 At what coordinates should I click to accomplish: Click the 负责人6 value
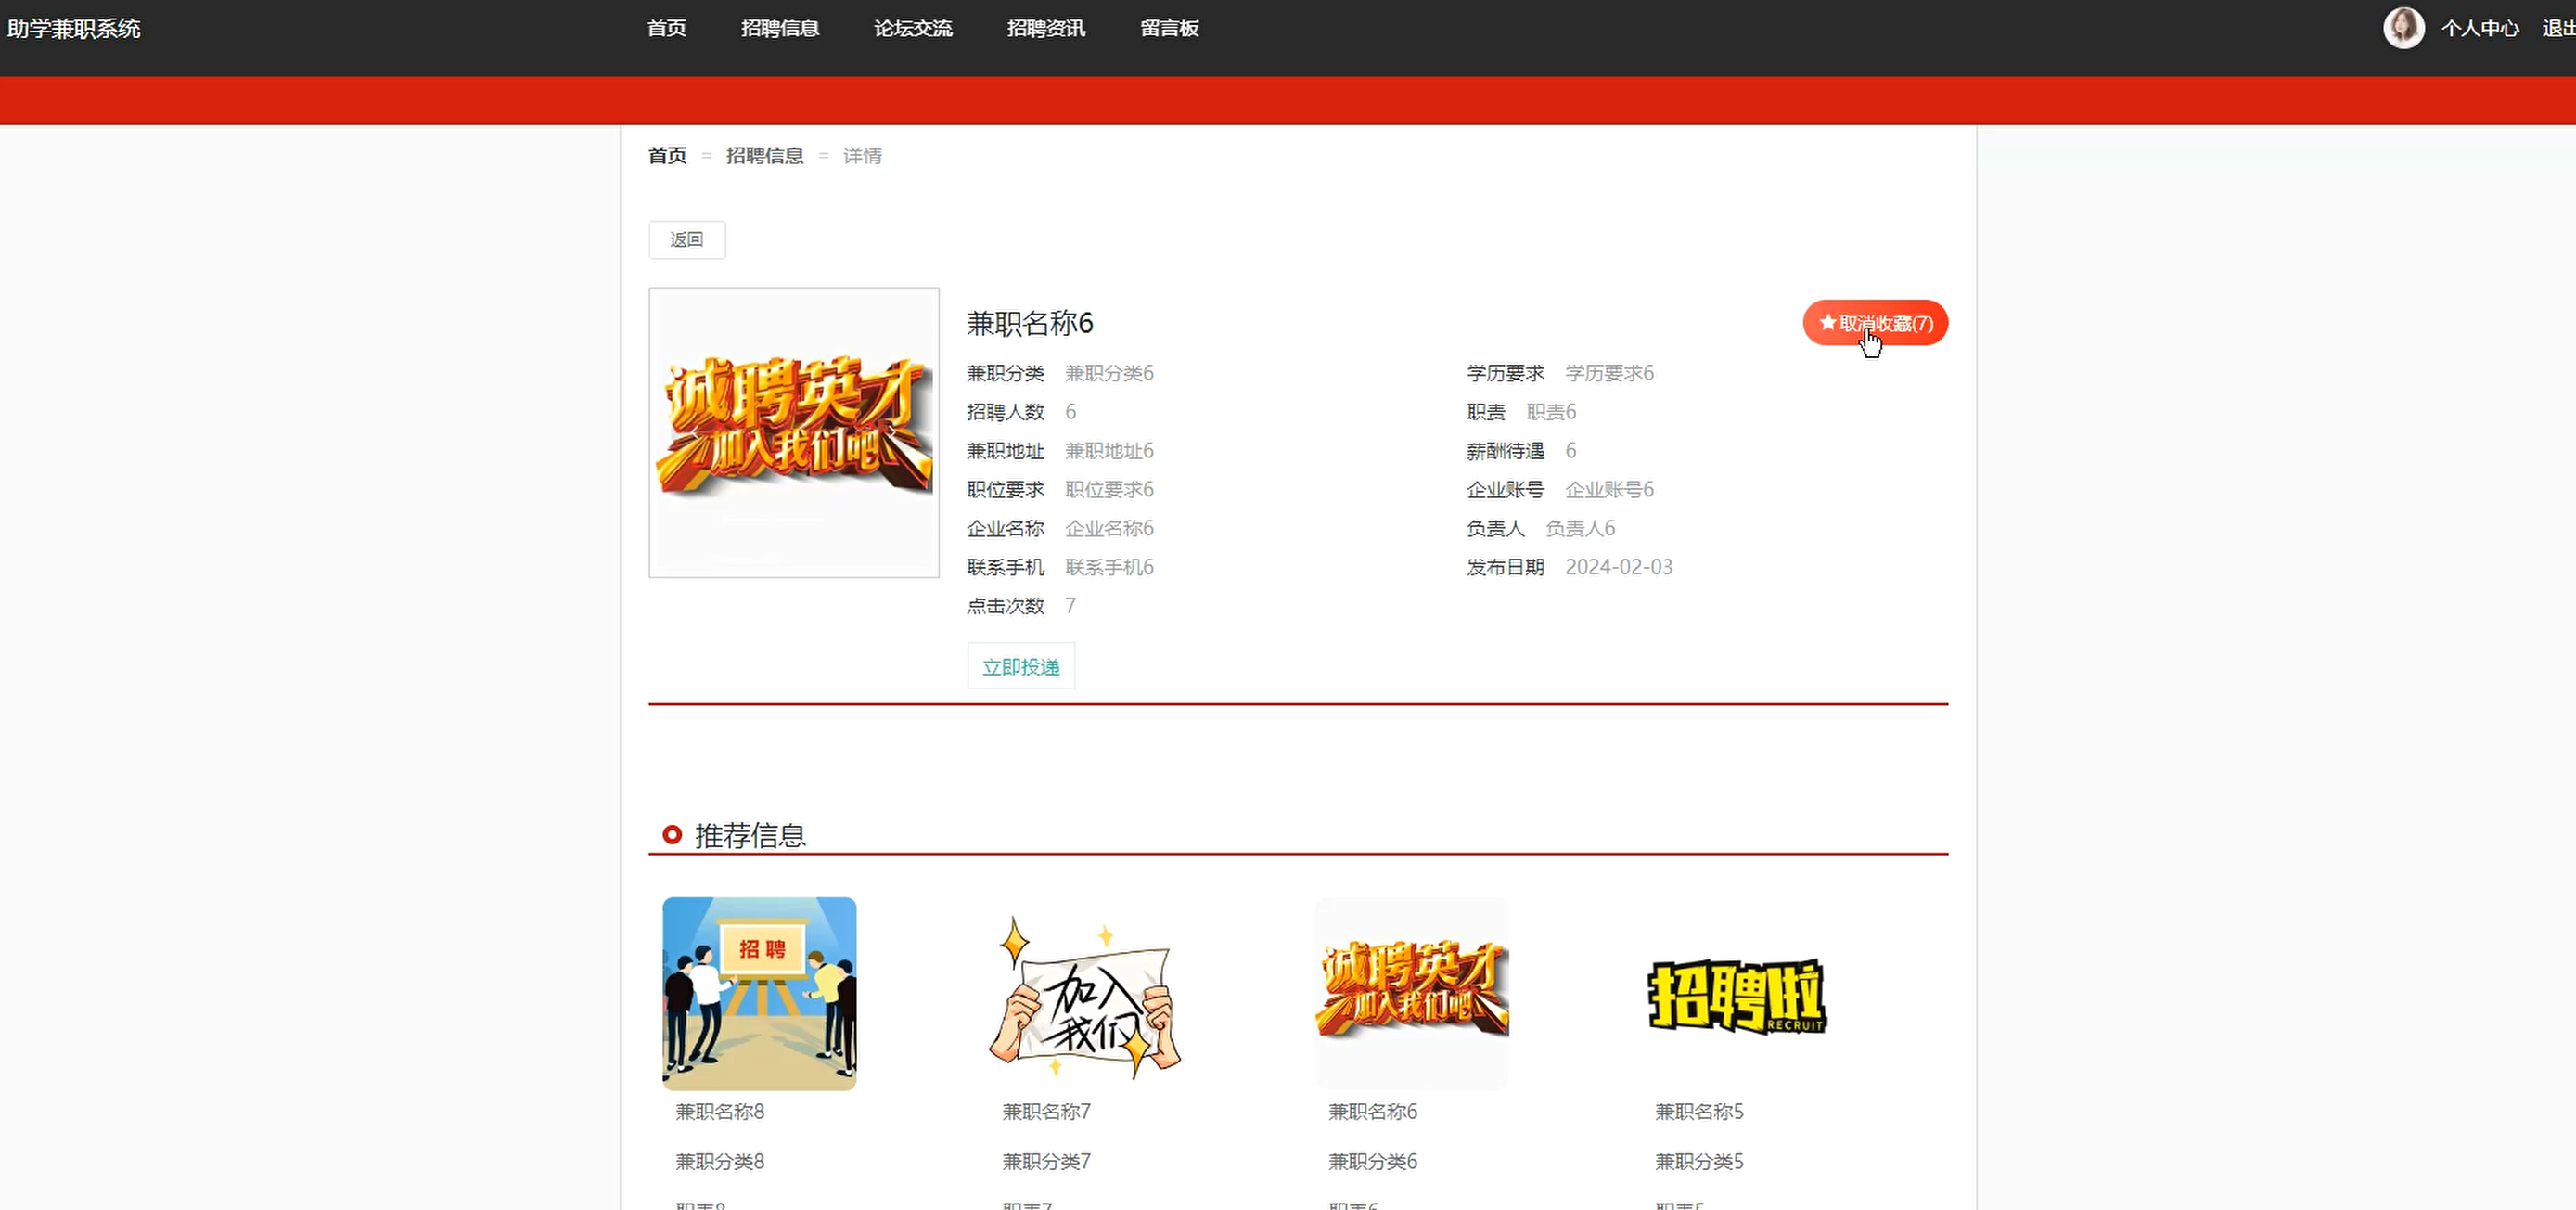(x=1580, y=528)
